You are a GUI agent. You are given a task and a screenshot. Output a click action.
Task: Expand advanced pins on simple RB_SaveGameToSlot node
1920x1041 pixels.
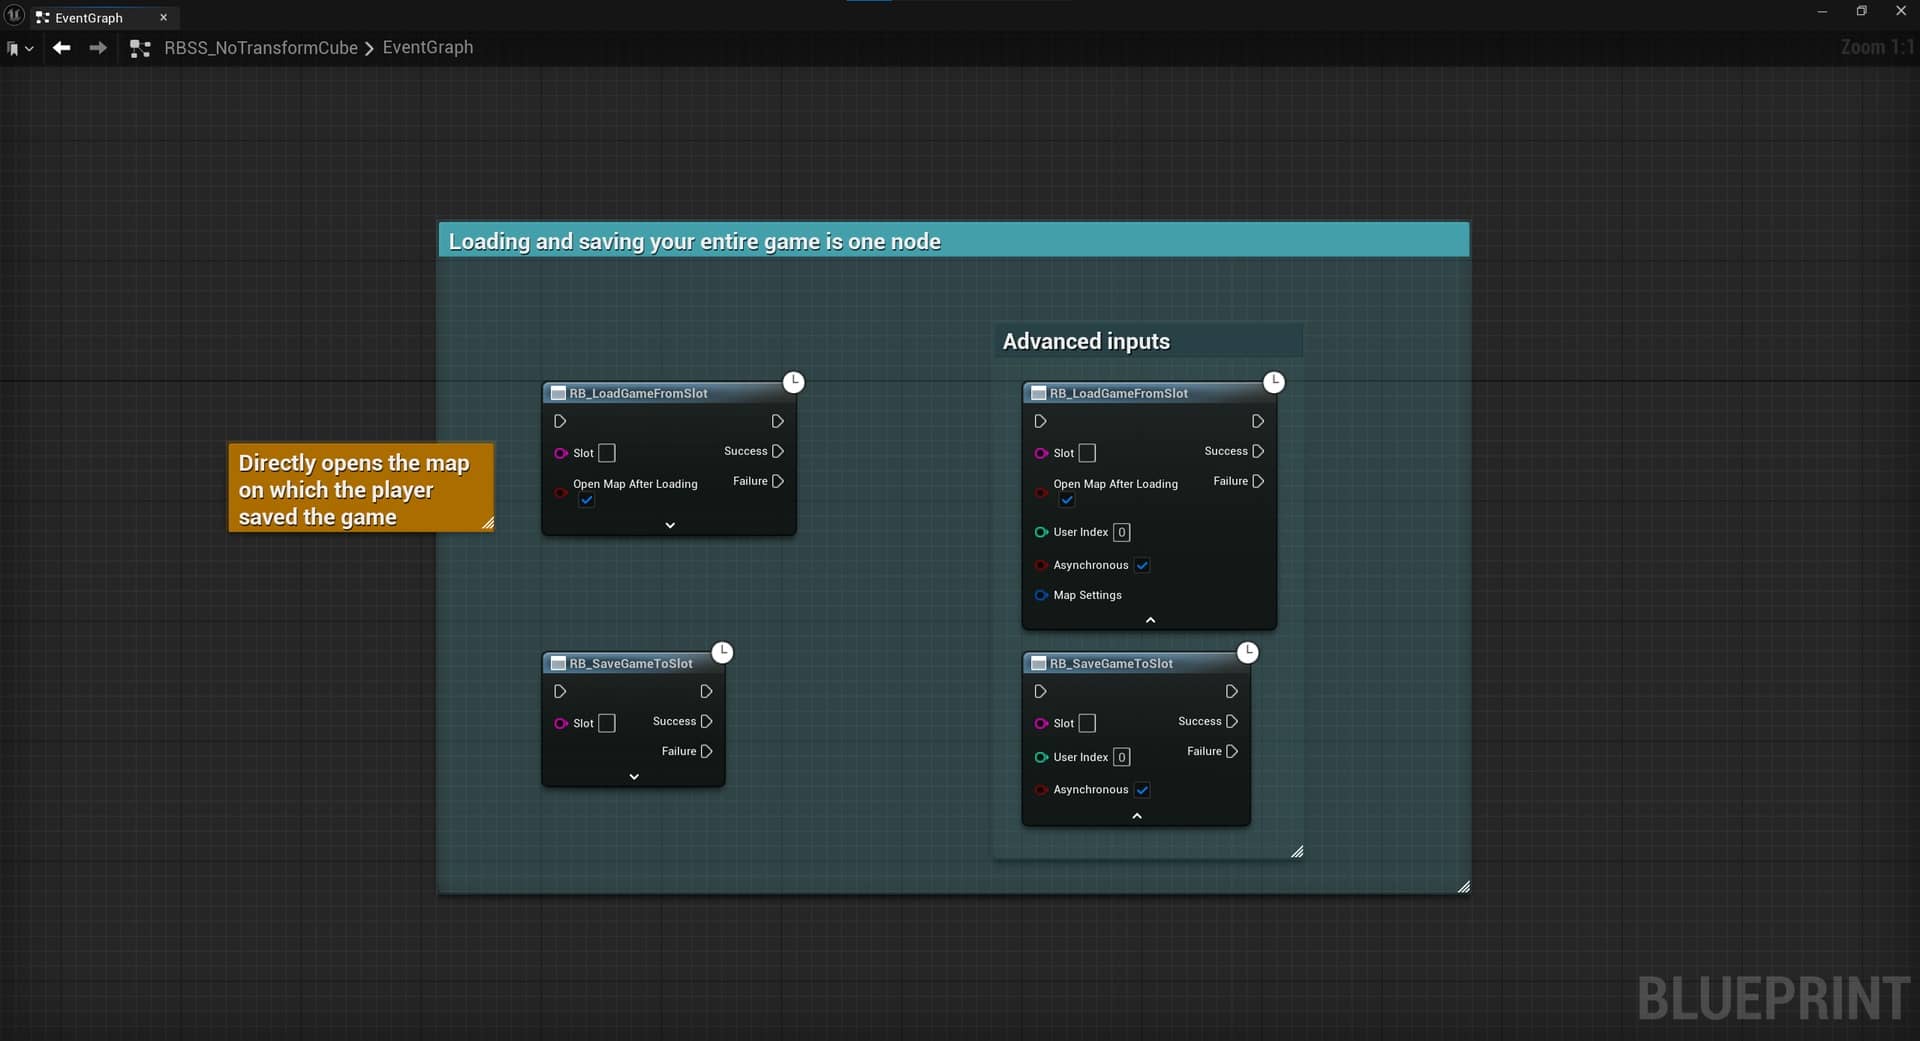coord(634,776)
